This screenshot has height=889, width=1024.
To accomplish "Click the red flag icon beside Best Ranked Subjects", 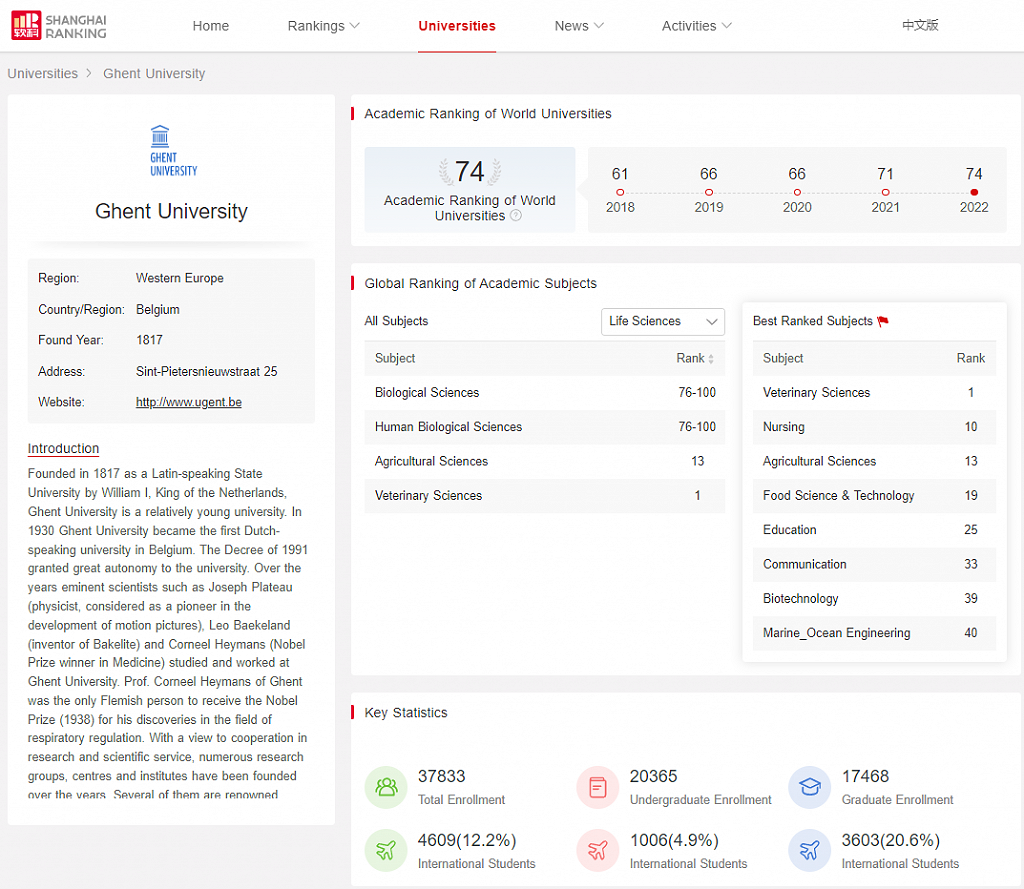I will pos(883,321).
